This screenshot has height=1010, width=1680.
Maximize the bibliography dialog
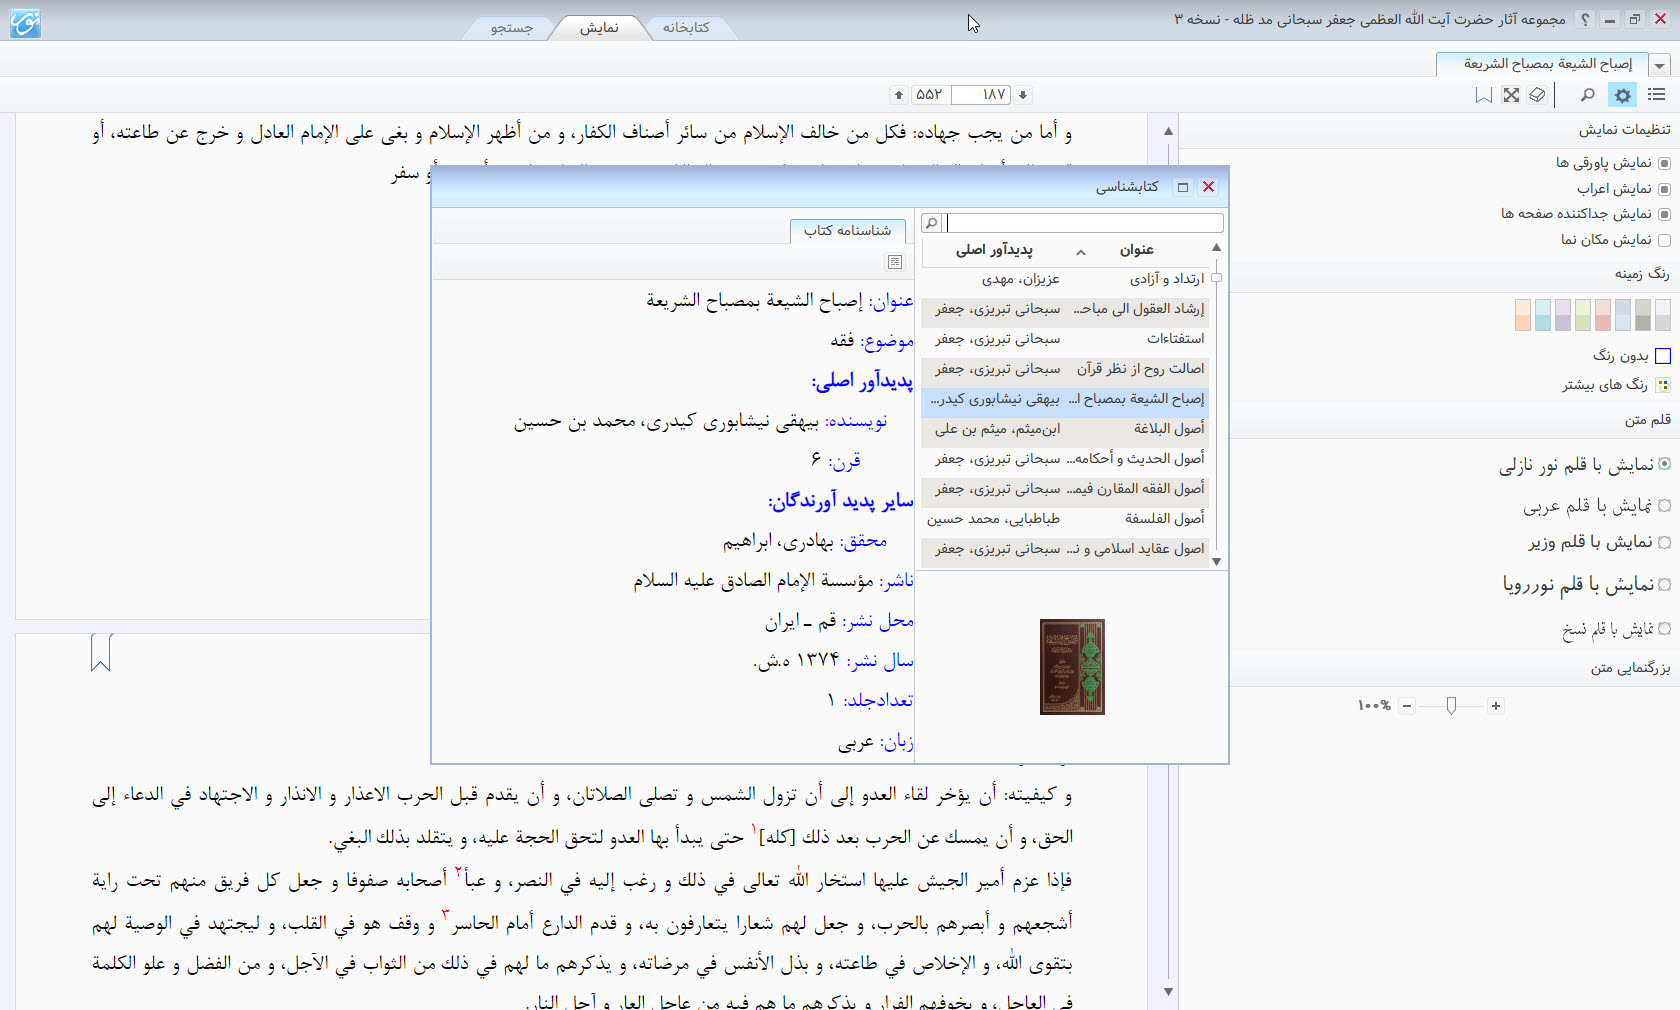(1183, 187)
